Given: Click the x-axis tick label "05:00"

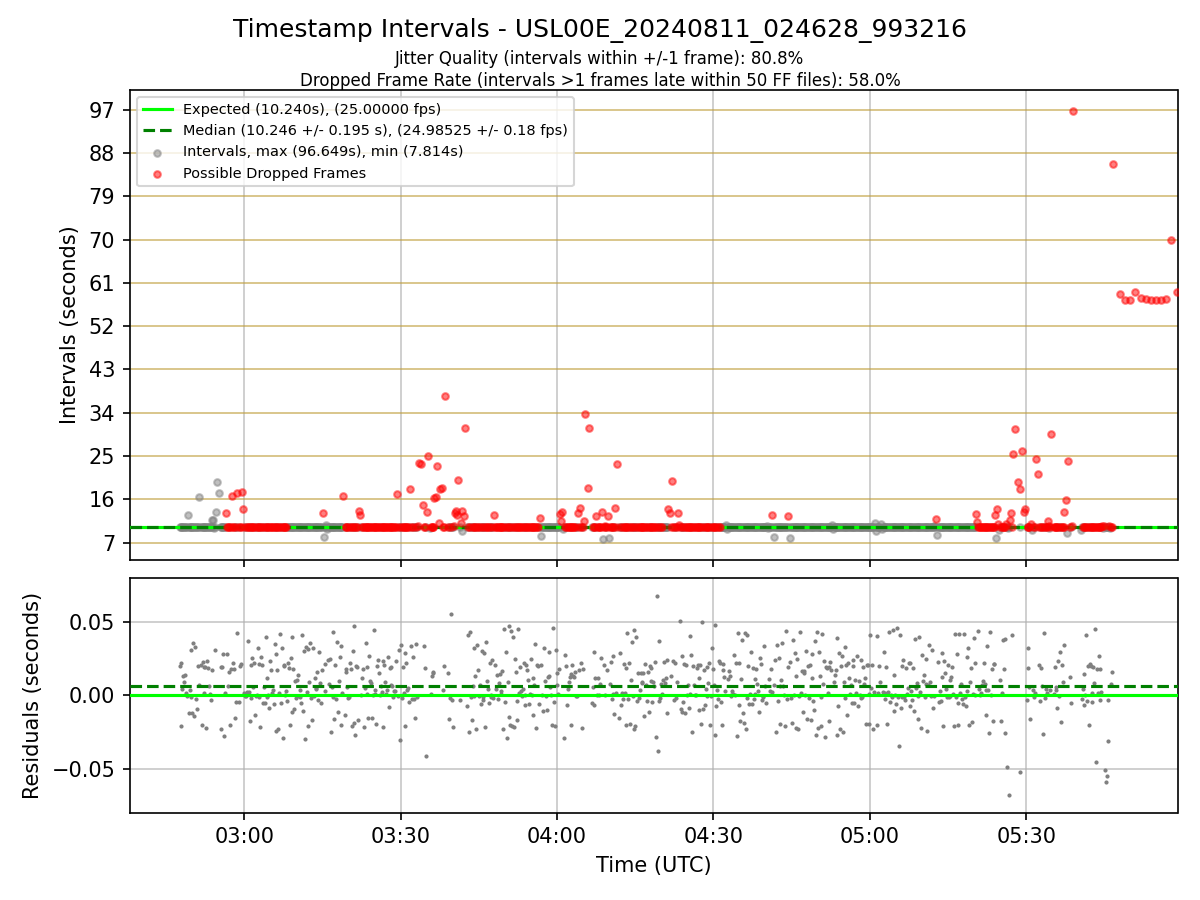Looking at the screenshot, I should (x=869, y=835).
